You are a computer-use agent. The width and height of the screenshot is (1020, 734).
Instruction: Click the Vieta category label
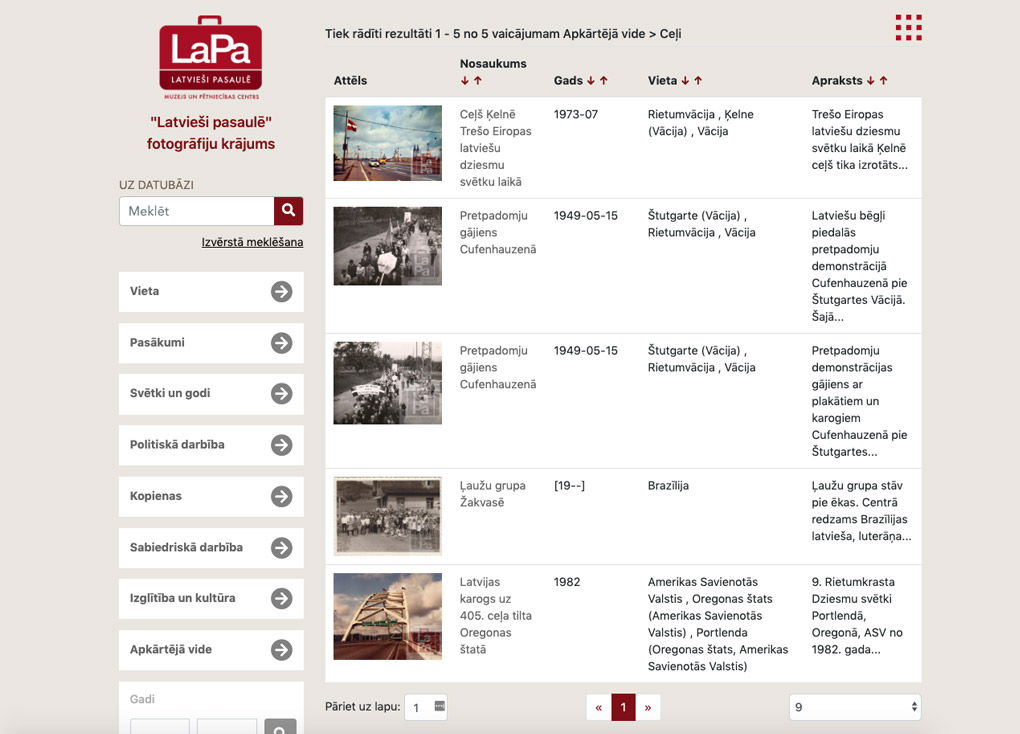click(144, 291)
